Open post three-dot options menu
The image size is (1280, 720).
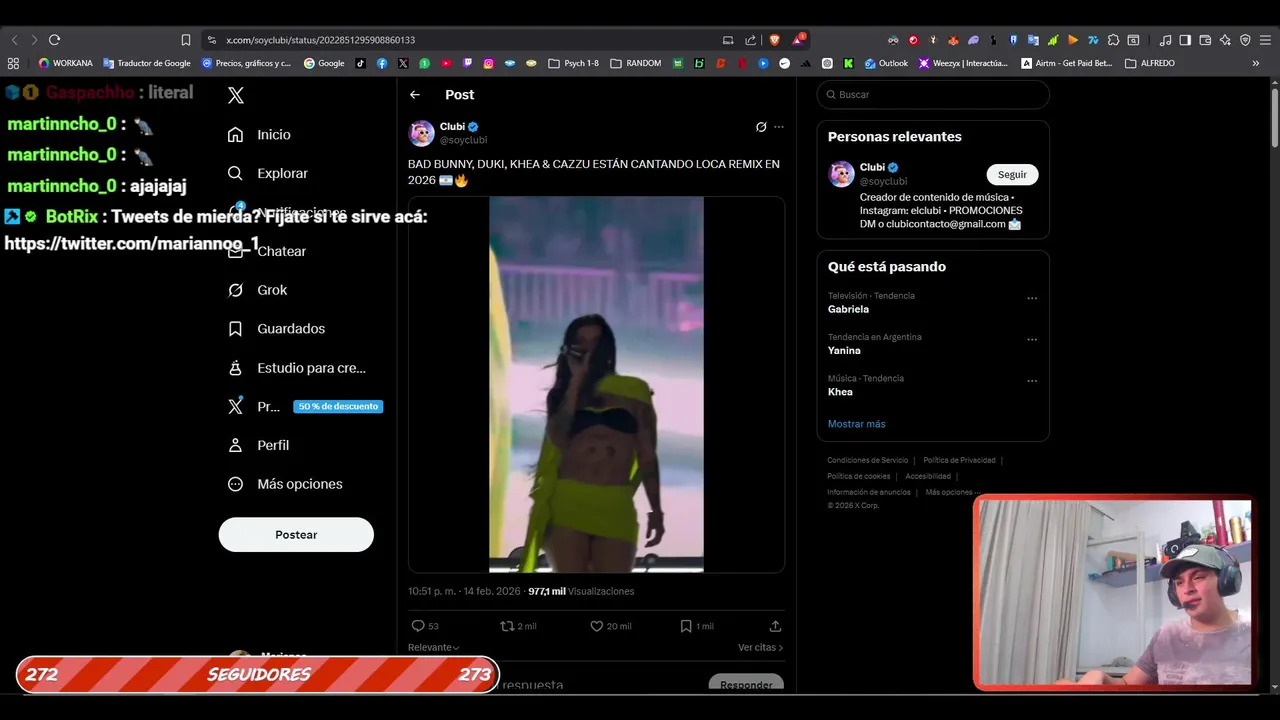click(x=779, y=127)
